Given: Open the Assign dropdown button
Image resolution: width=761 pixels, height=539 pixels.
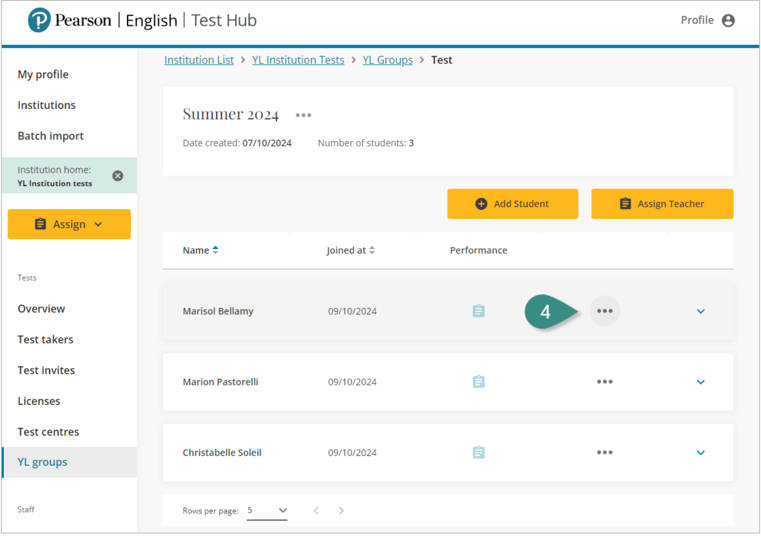Looking at the screenshot, I should (69, 224).
